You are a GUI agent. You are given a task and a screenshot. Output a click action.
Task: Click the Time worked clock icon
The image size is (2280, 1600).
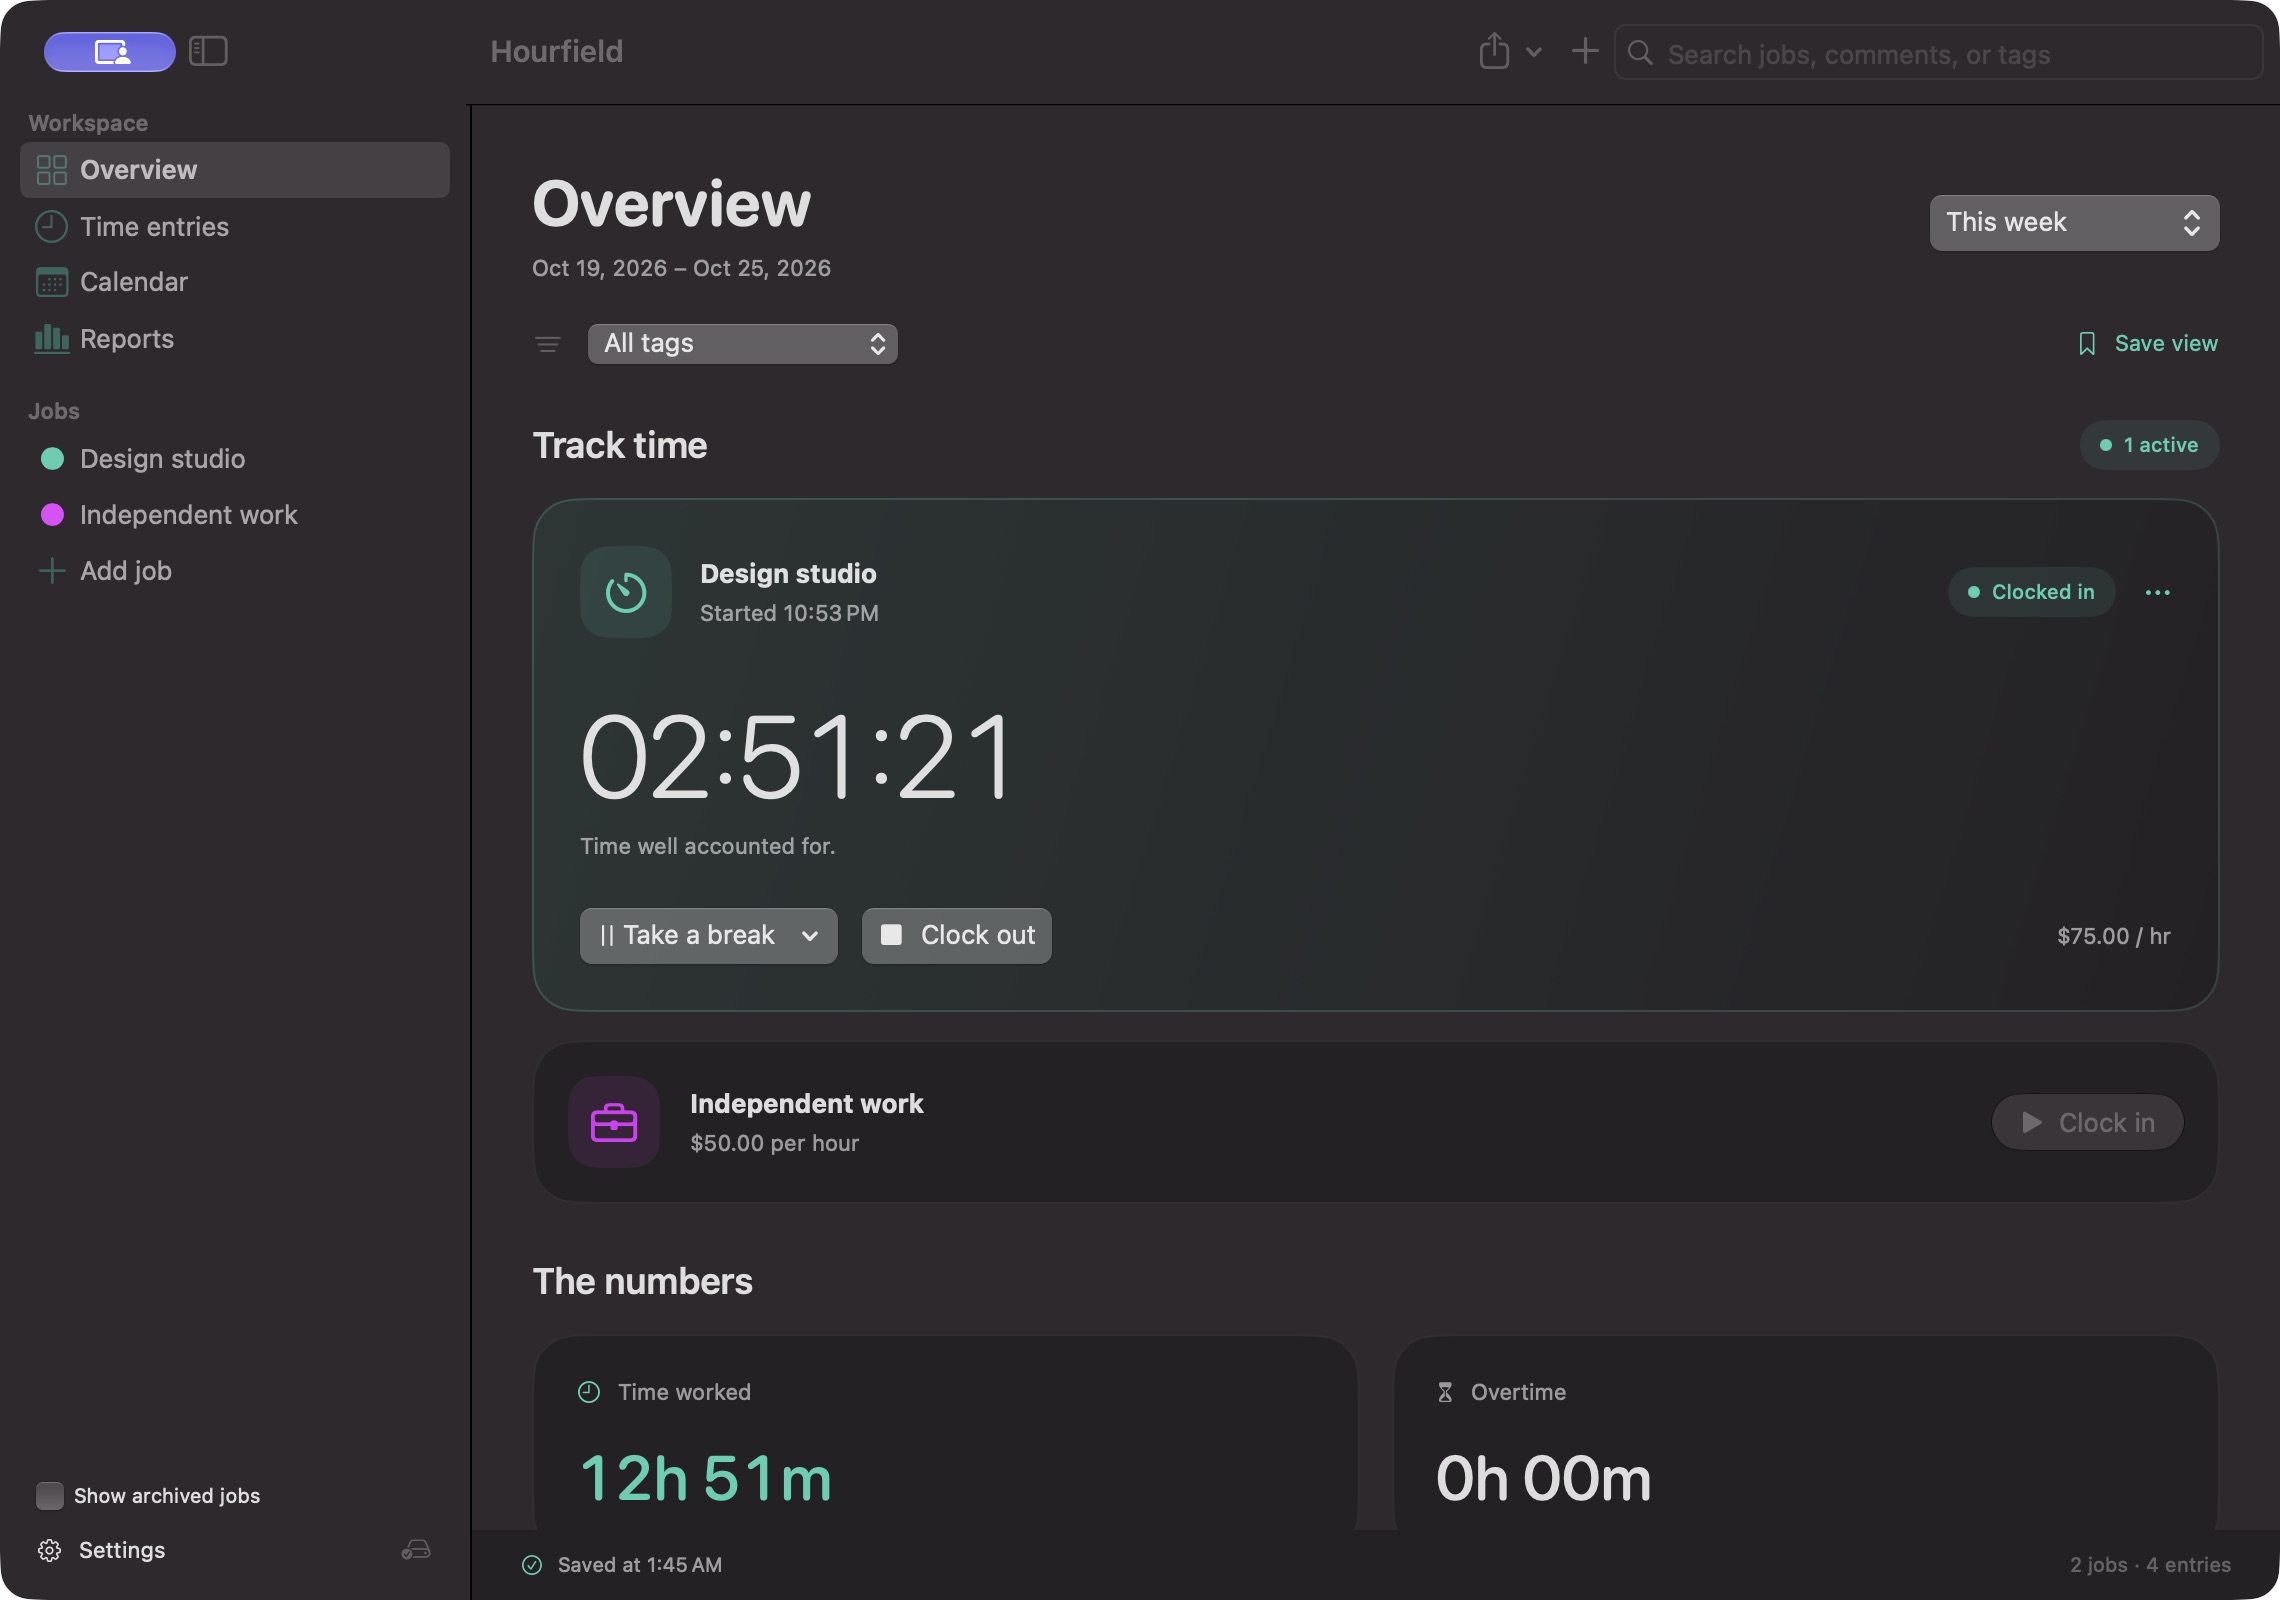tap(589, 1392)
